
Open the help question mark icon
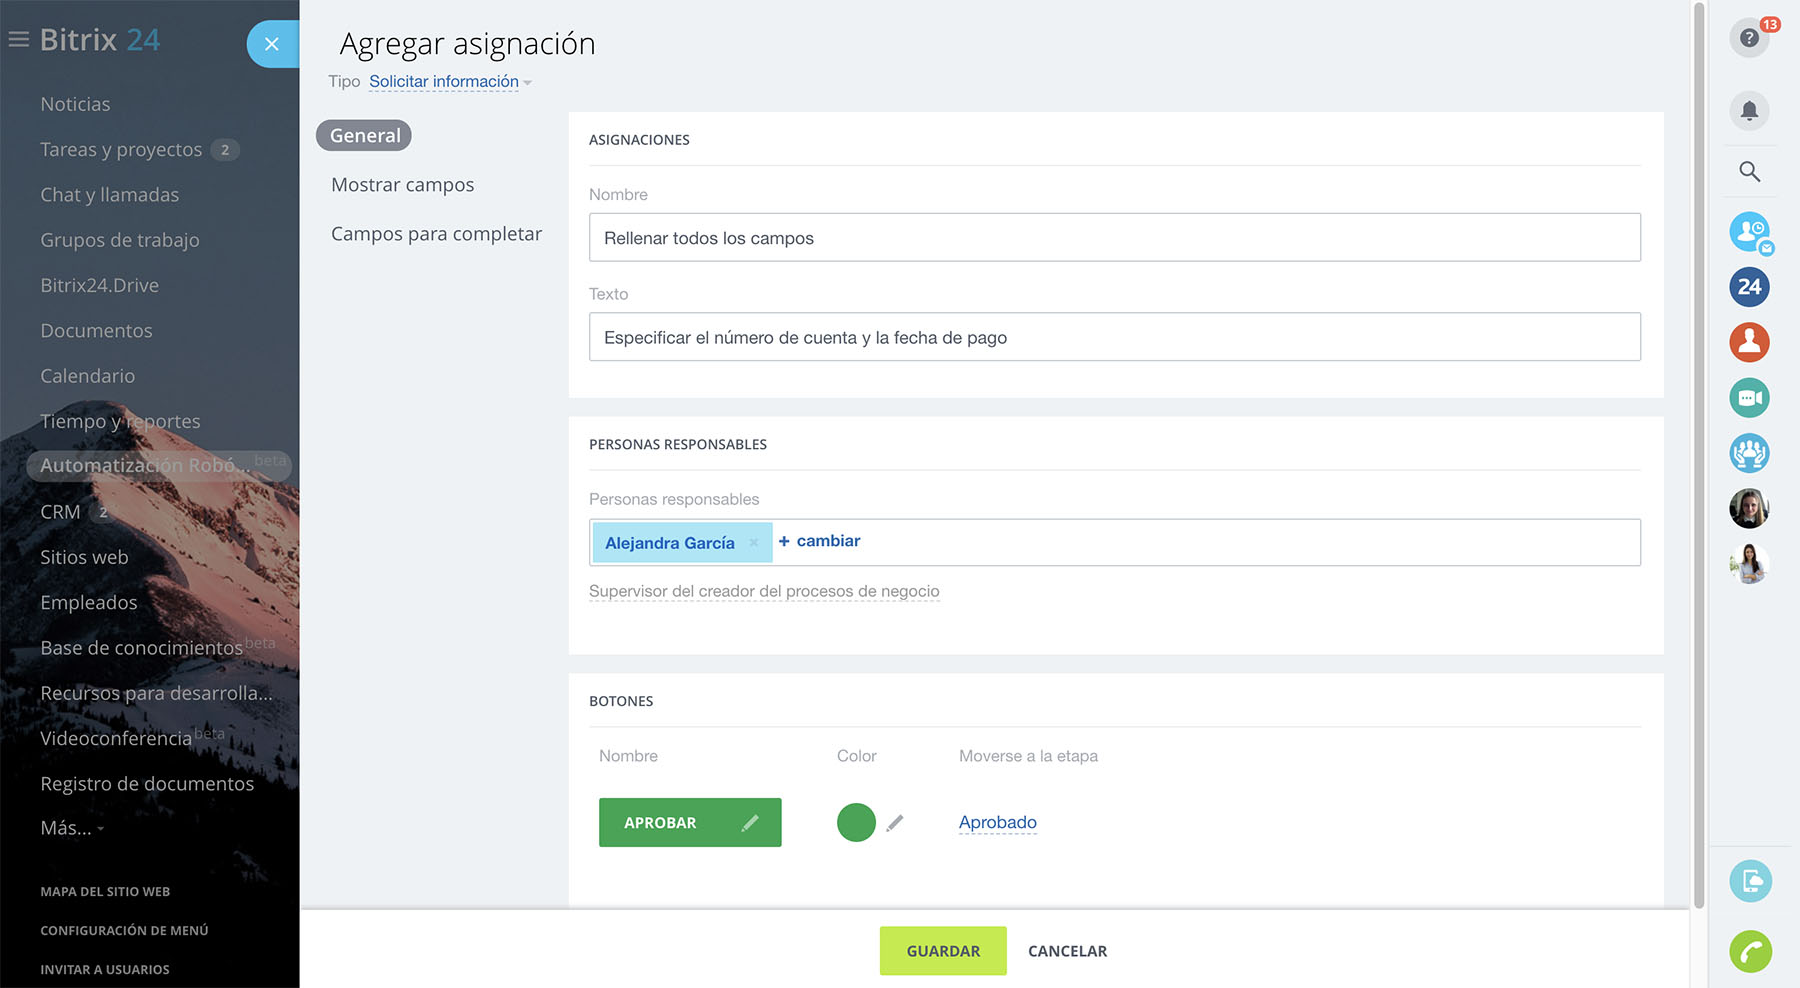click(1749, 38)
